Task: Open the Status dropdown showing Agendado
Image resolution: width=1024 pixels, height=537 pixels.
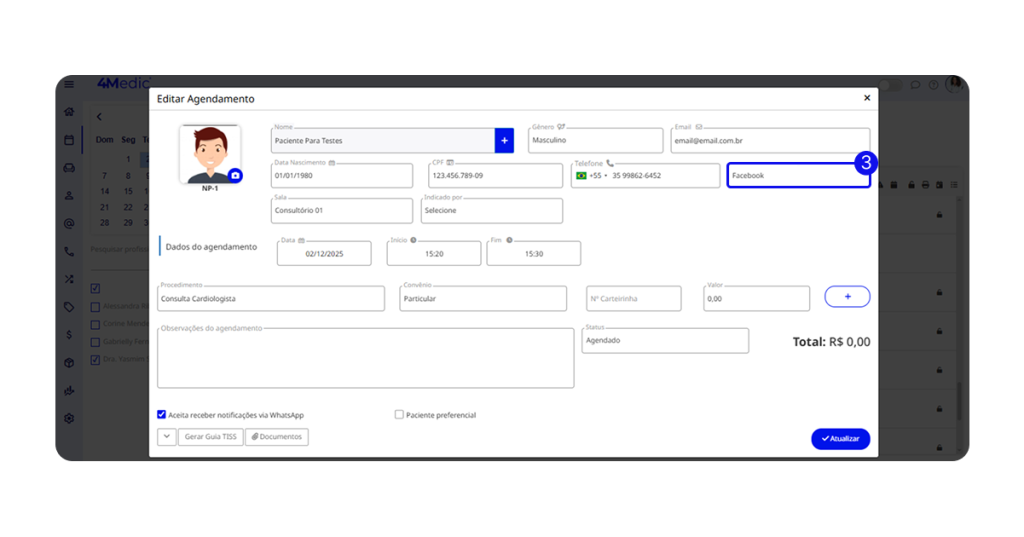Action: (x=664, y=341)
